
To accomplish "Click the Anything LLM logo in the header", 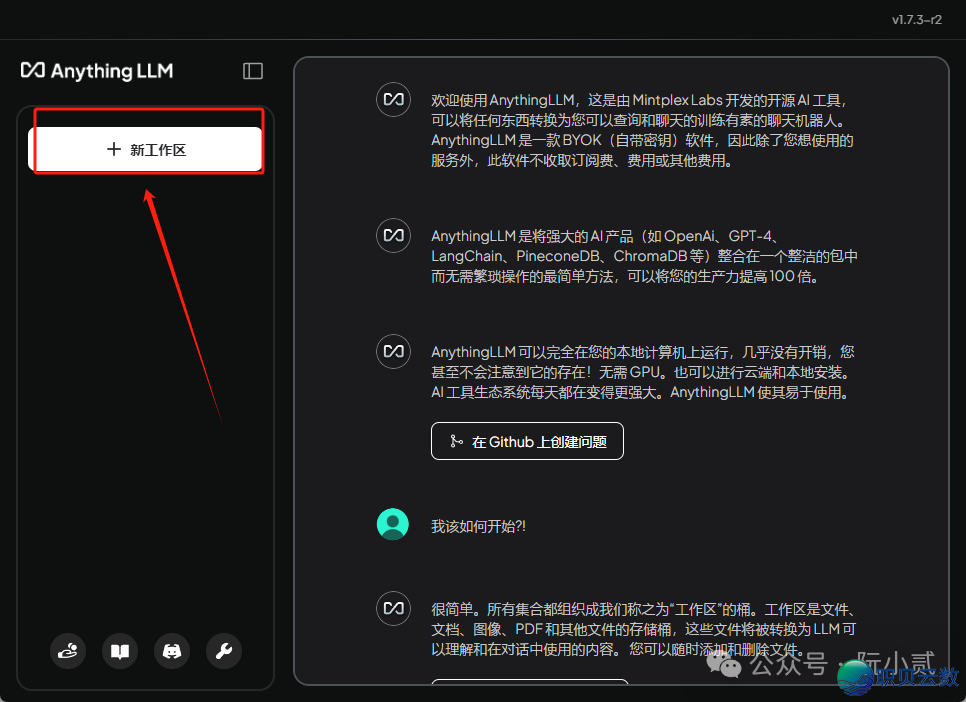I will point(96,70).
